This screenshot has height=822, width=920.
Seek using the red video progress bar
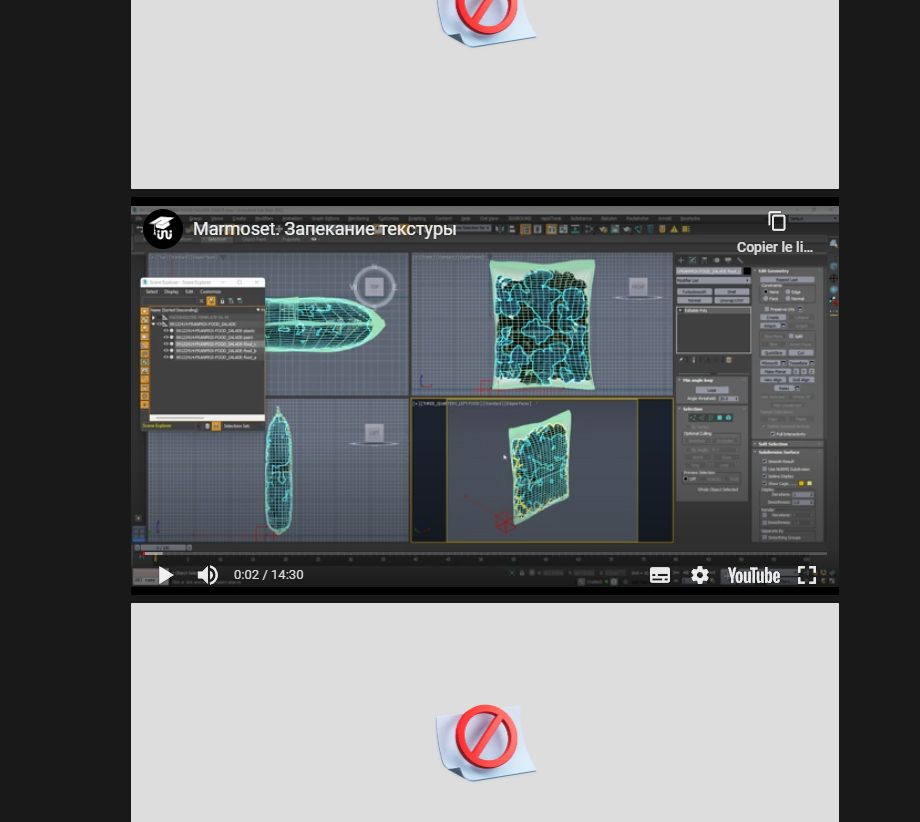[x=485, y=553]
